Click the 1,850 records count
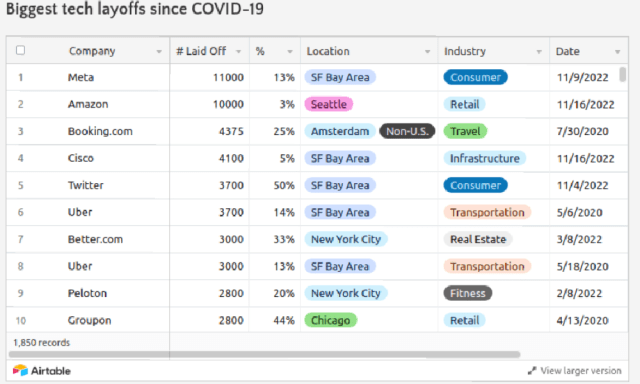The width and height of the screenshot is (640, 384). (42, 342)
